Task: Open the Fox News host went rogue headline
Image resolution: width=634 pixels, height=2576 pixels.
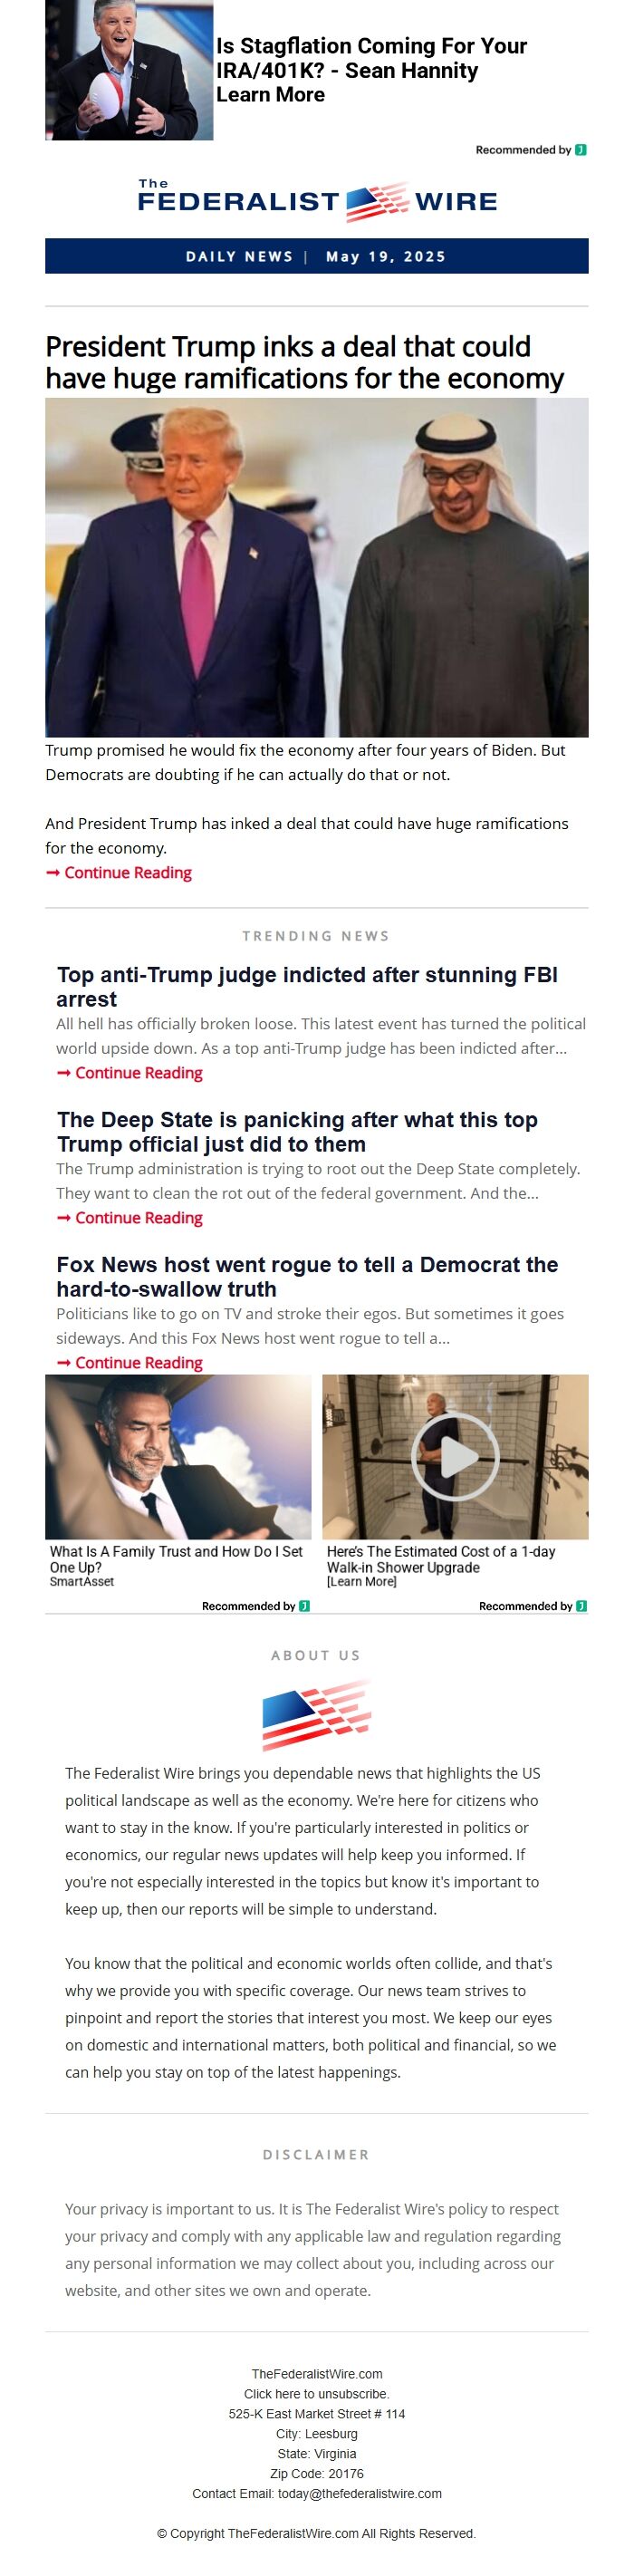Action: [x=307, y=1276]
